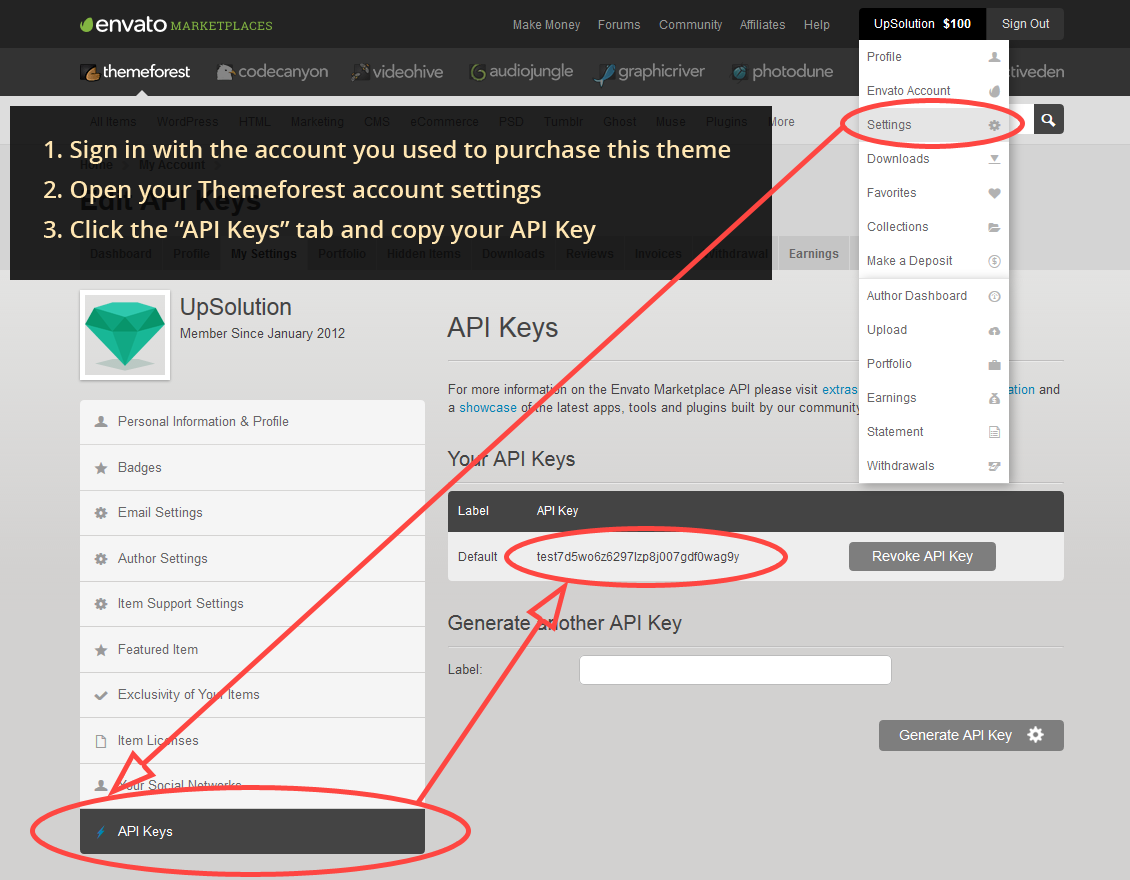The height and width of the screenshot is (880, 1130).
Task: Open Personal Information & Profile settings
Action: [252, 422]
